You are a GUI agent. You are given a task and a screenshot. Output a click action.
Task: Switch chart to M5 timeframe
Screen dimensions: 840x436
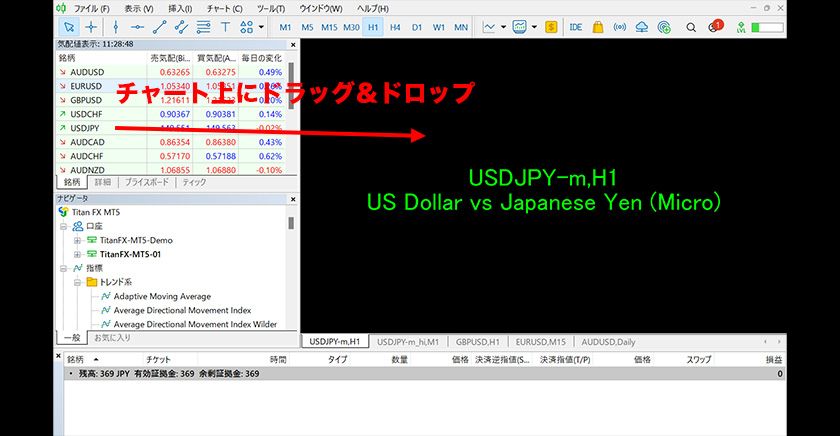tap(307, 27)
